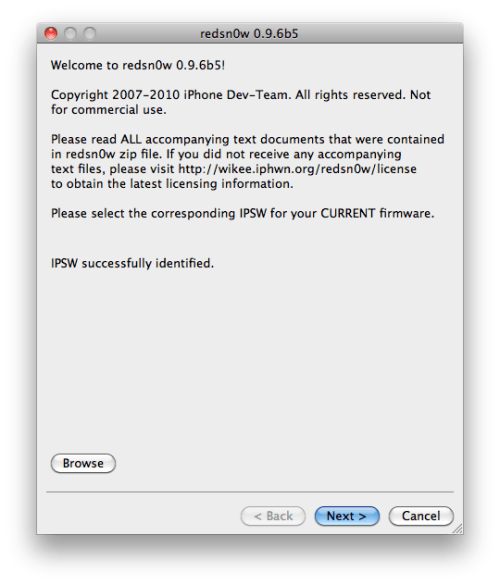Click the middle grey minimize window button
The height and width of the screenshot is (585, 500).
pyautogui.click(x=70, y=34)
